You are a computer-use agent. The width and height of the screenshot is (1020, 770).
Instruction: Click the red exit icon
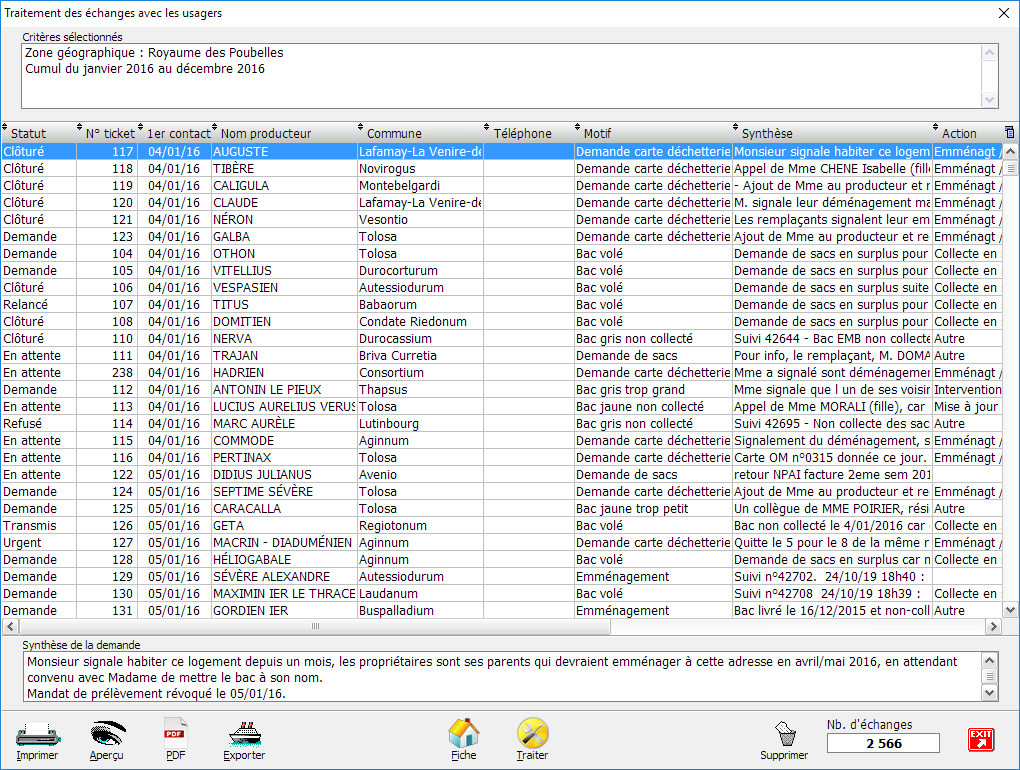pyautogui.click(x=981, y=739)
